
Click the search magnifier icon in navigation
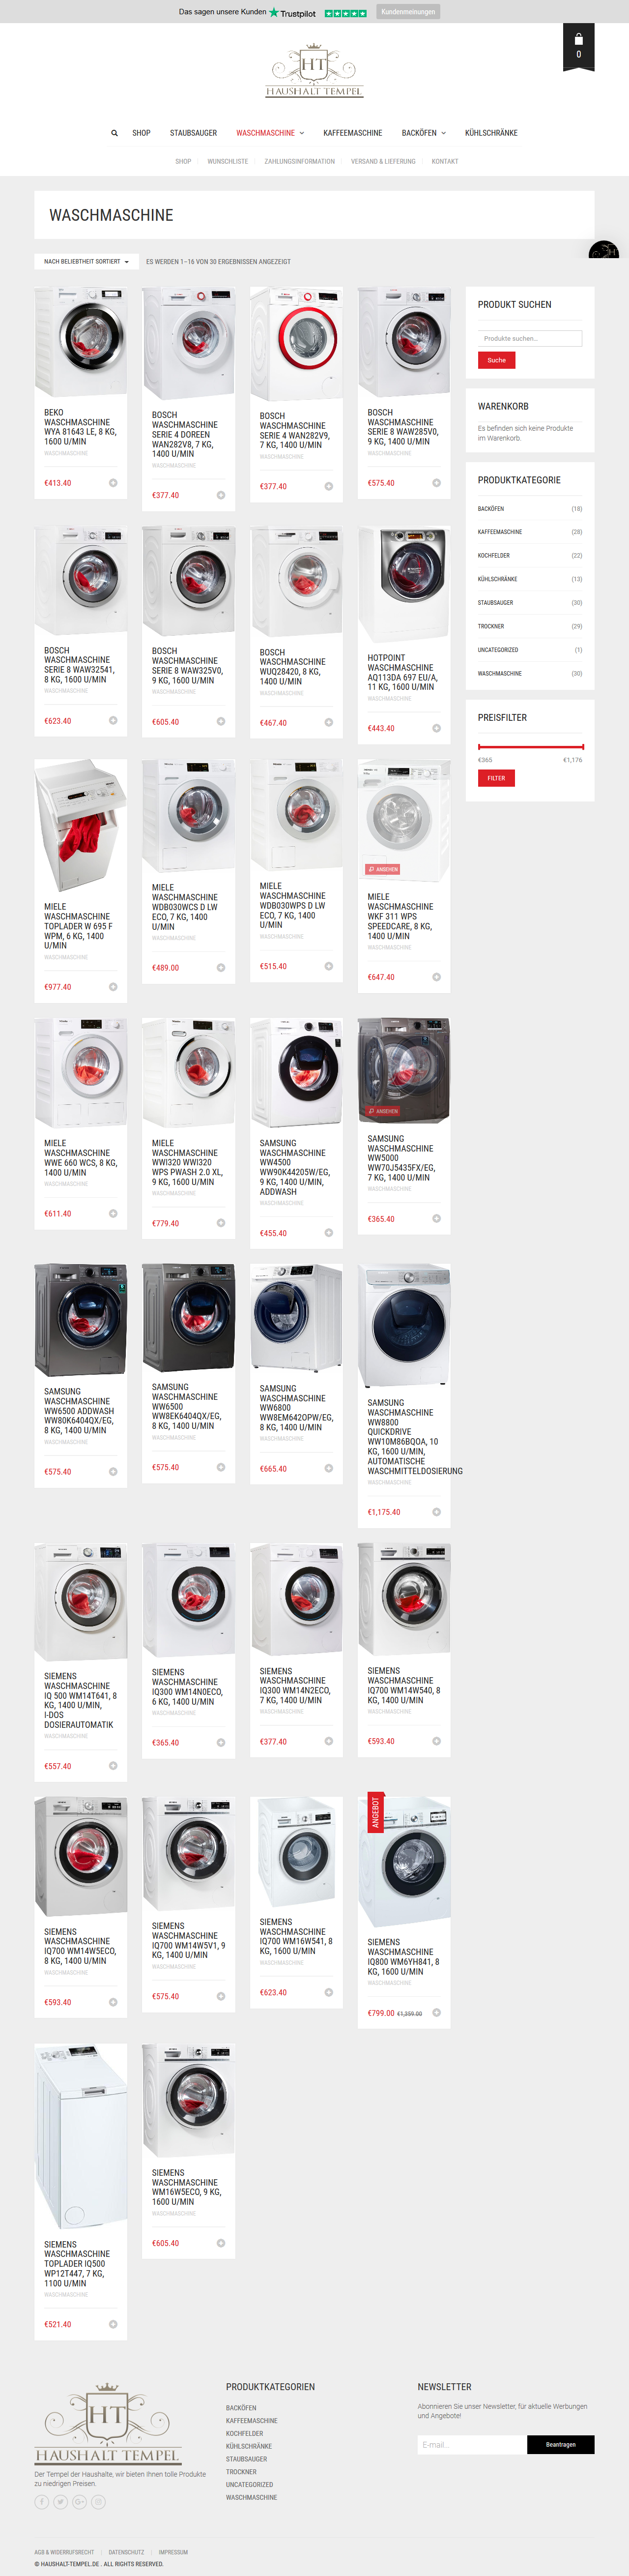pyautogui.click(x=114, y=133)
